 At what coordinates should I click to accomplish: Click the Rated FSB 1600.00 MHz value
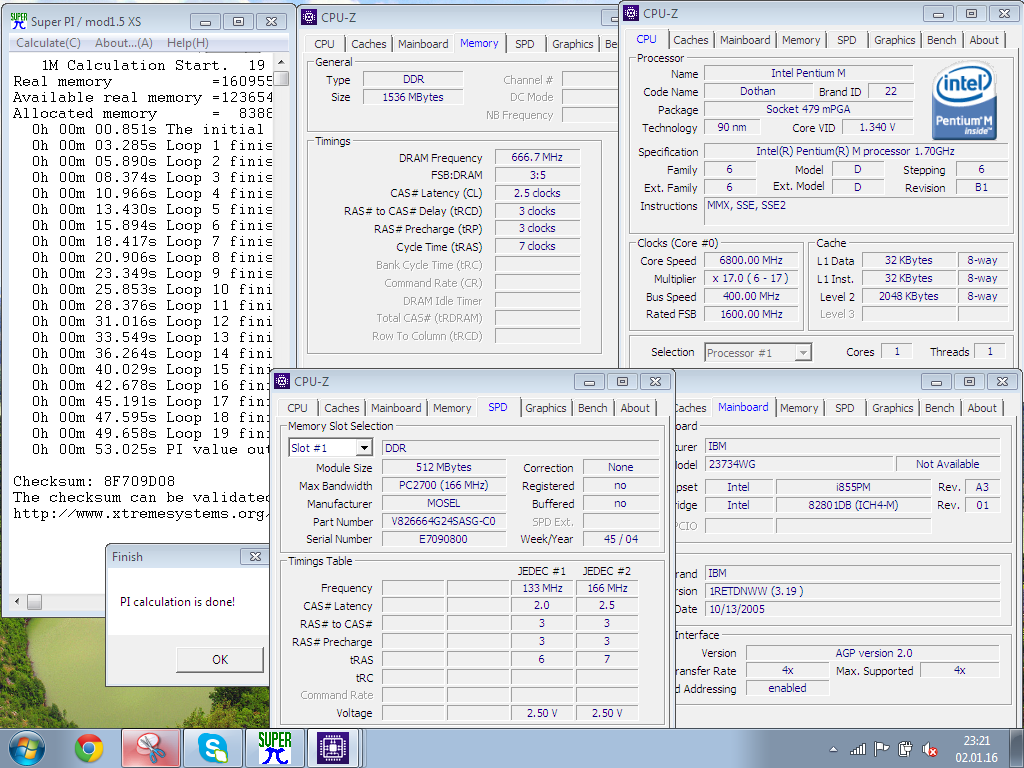tap(751, 314)
